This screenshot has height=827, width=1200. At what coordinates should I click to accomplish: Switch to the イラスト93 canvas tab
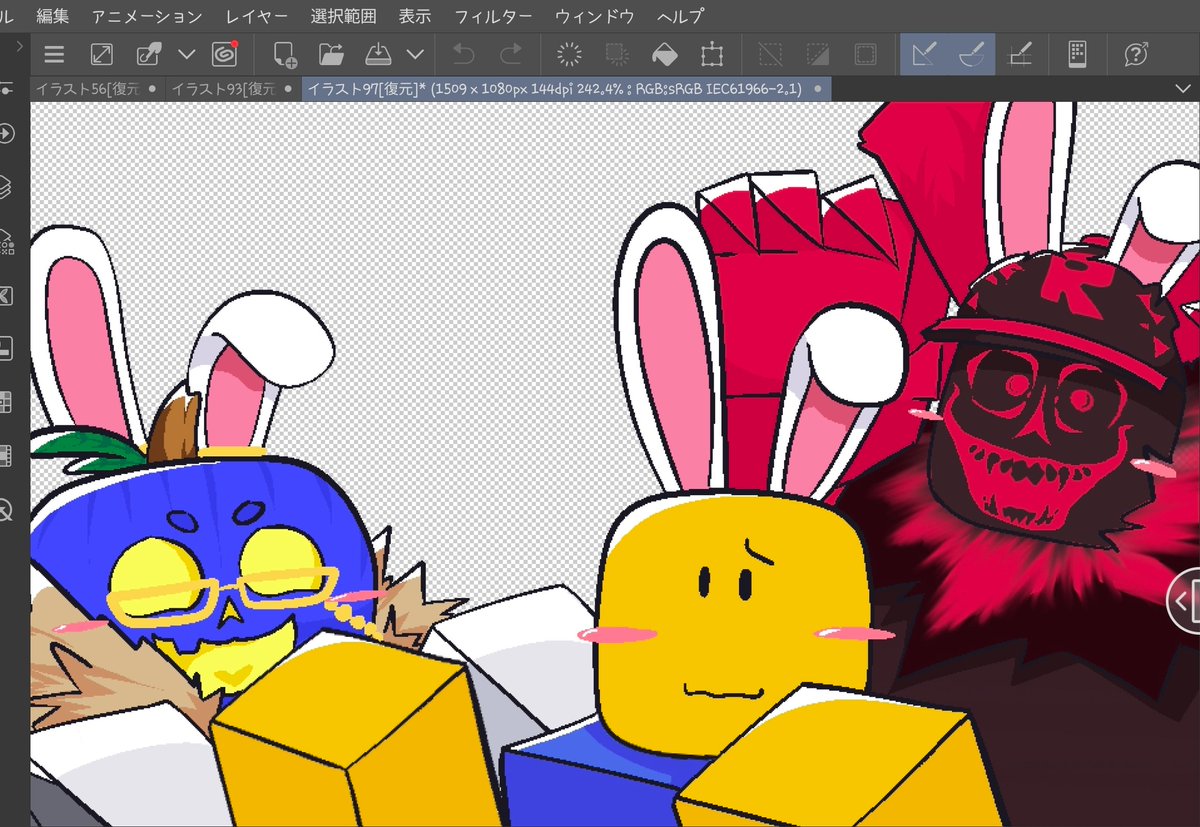pyautogui.click(x=222, y=88)
